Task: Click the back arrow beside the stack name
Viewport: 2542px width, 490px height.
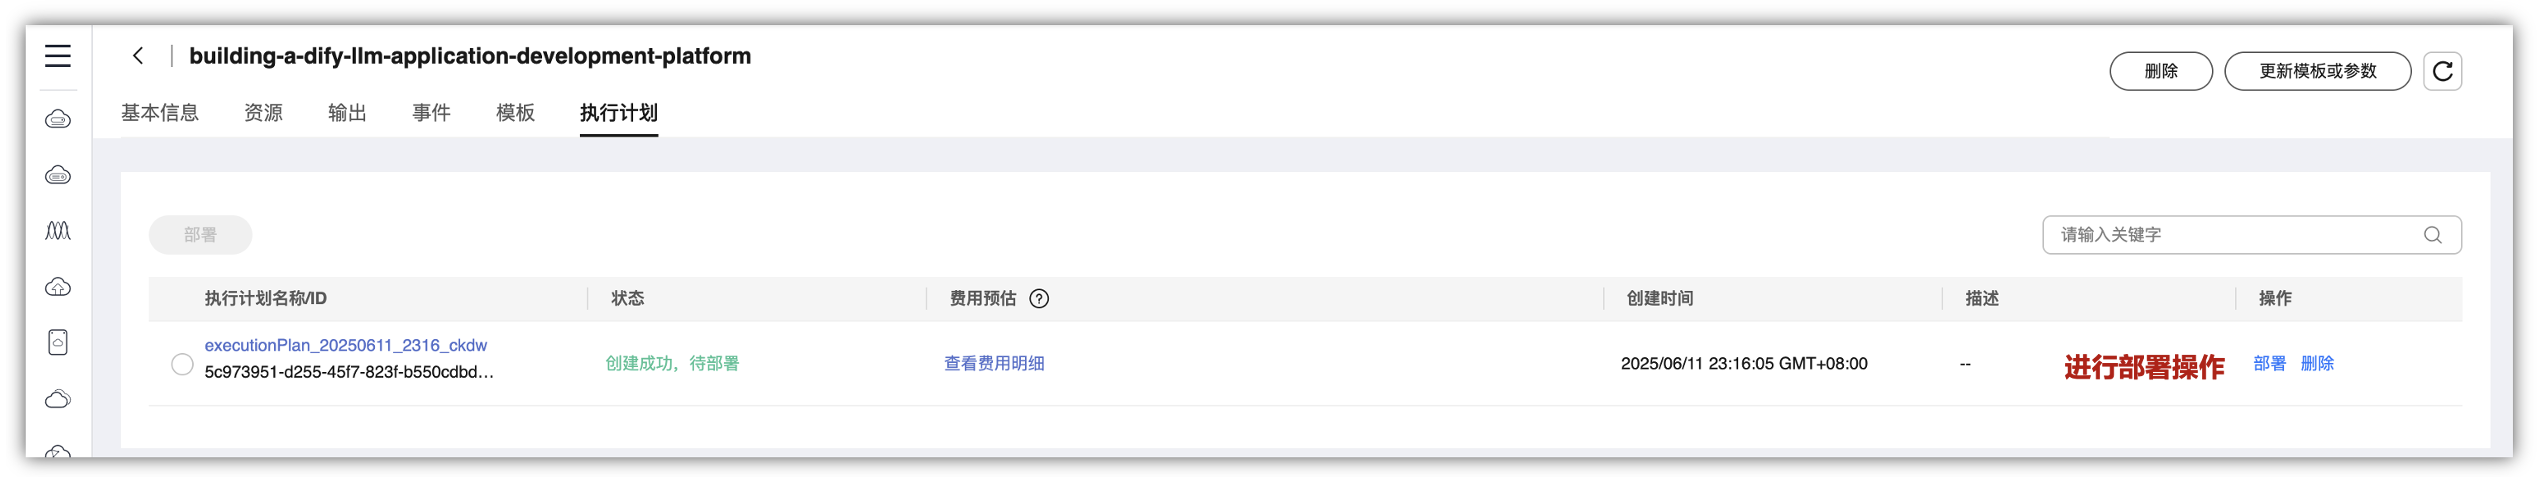Action: [138, 56]
